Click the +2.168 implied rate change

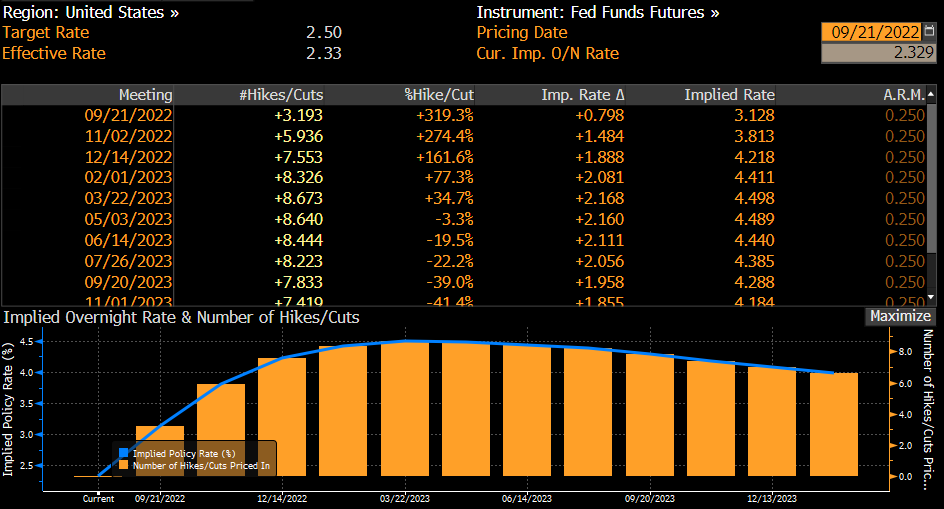coord(600,198)
